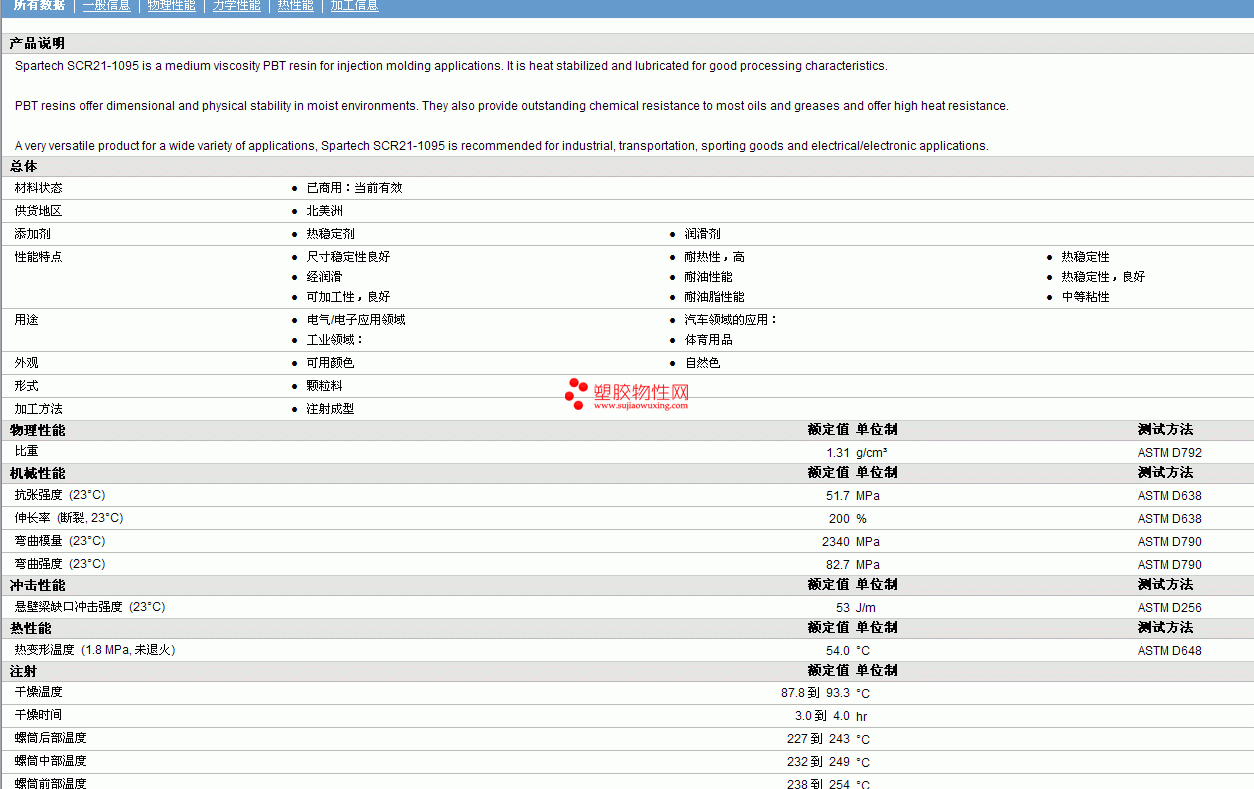Click the ASTM D792 test method

point(1170,453)
